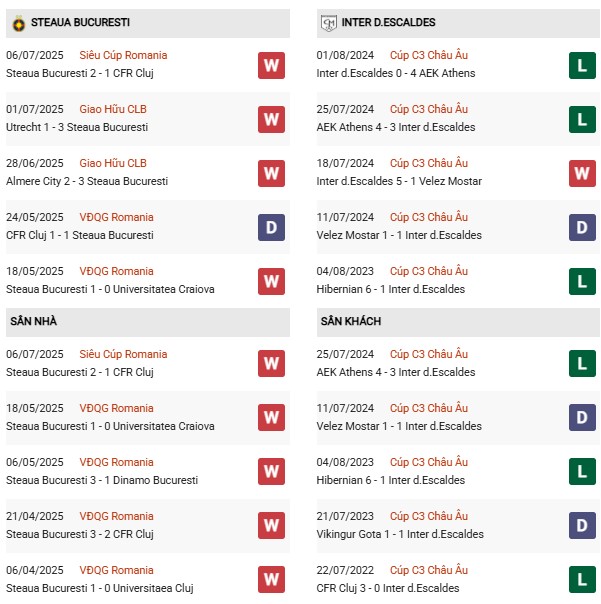
Task: Click the W badge for Utrecht match
Action: pos(271,119)
